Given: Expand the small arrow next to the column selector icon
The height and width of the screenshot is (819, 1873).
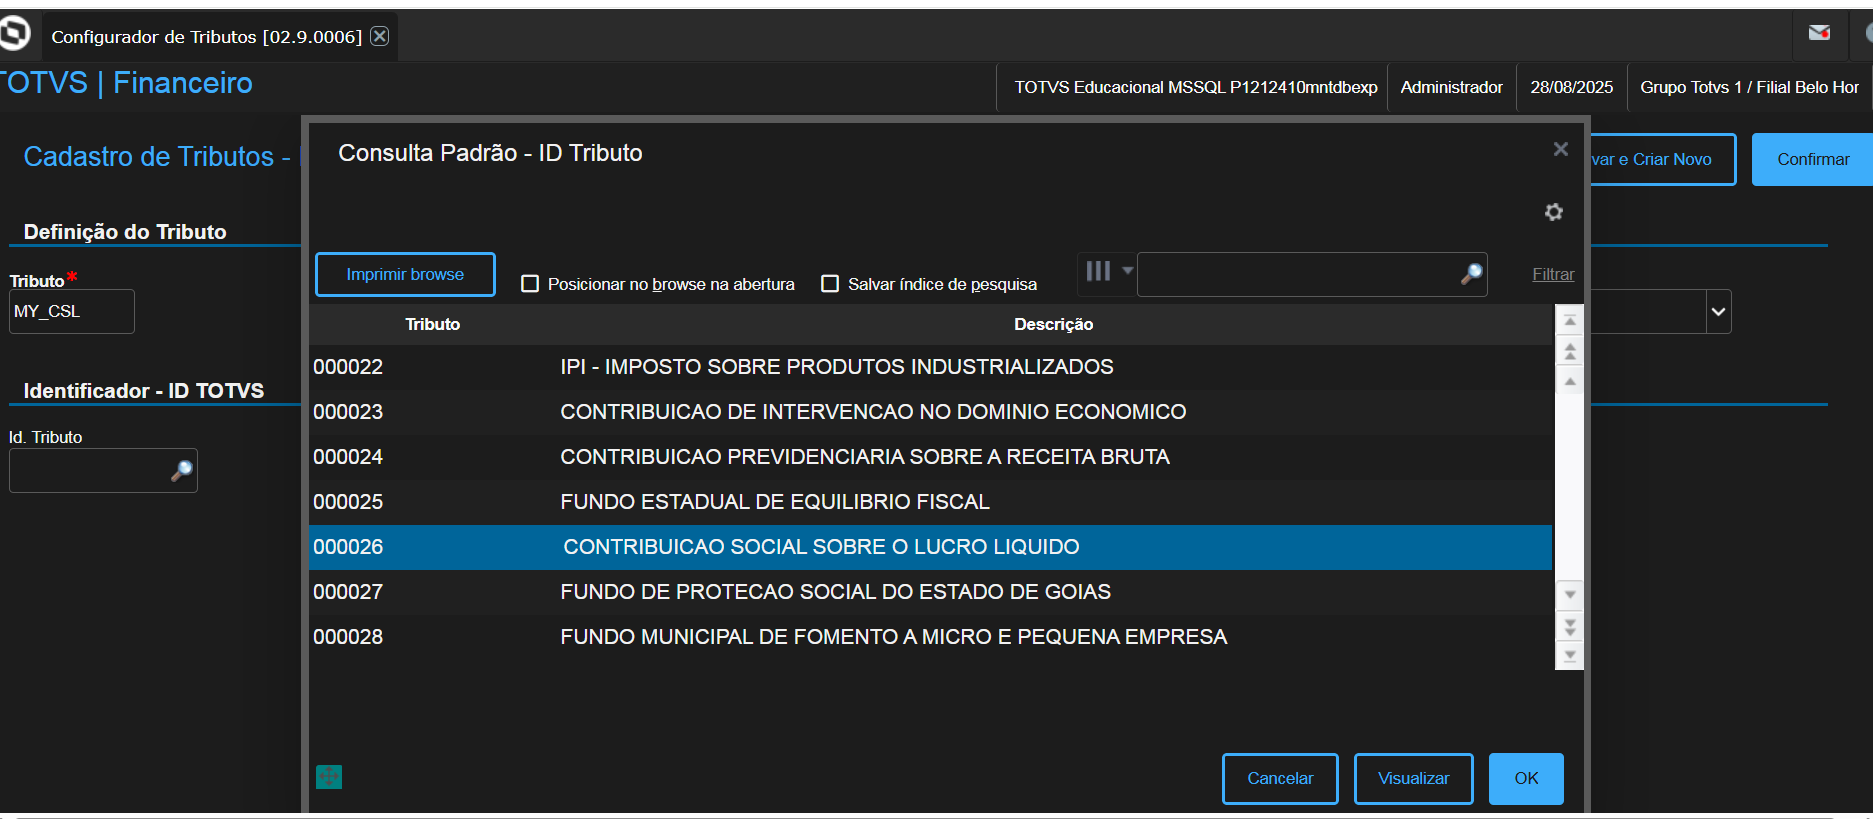Looking at the screenshot, I should (x=1127, y=270).
